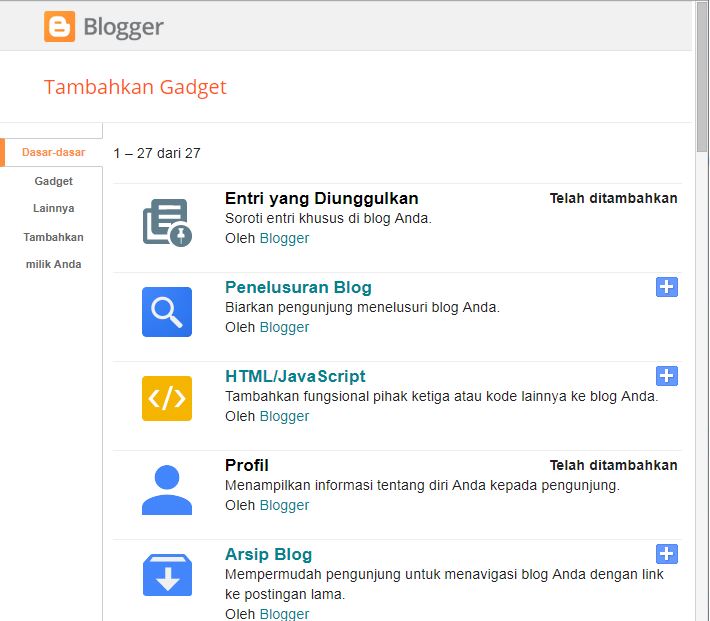Click the HTML/JavaScript code icon
This screenshot has width=710, height=621.
(167, 399)
